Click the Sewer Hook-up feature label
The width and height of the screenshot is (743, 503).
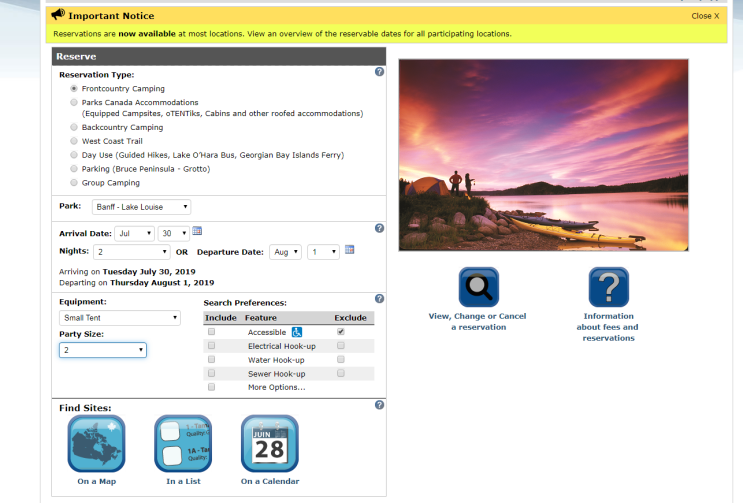[x=277, y=374]
